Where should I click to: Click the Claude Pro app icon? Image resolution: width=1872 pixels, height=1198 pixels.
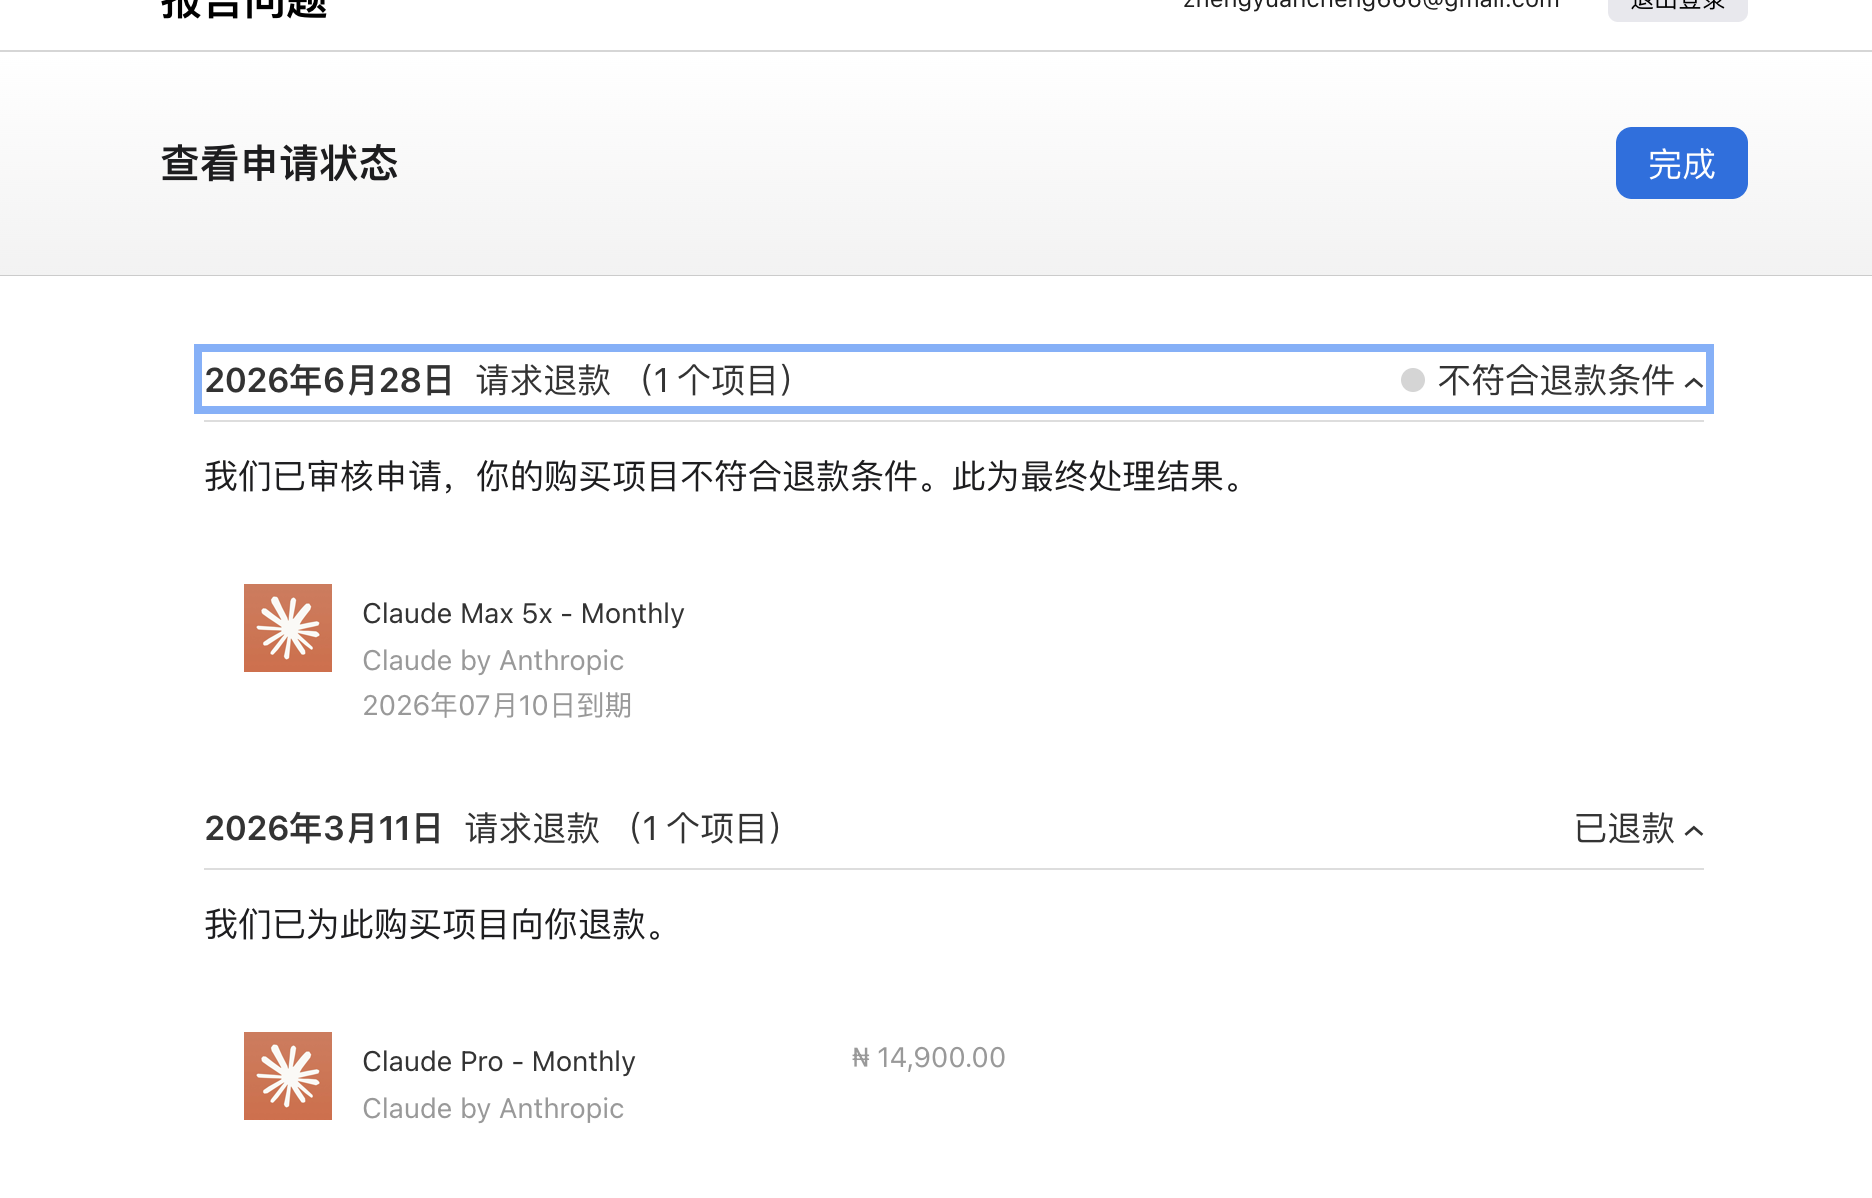coord(288,1076)
